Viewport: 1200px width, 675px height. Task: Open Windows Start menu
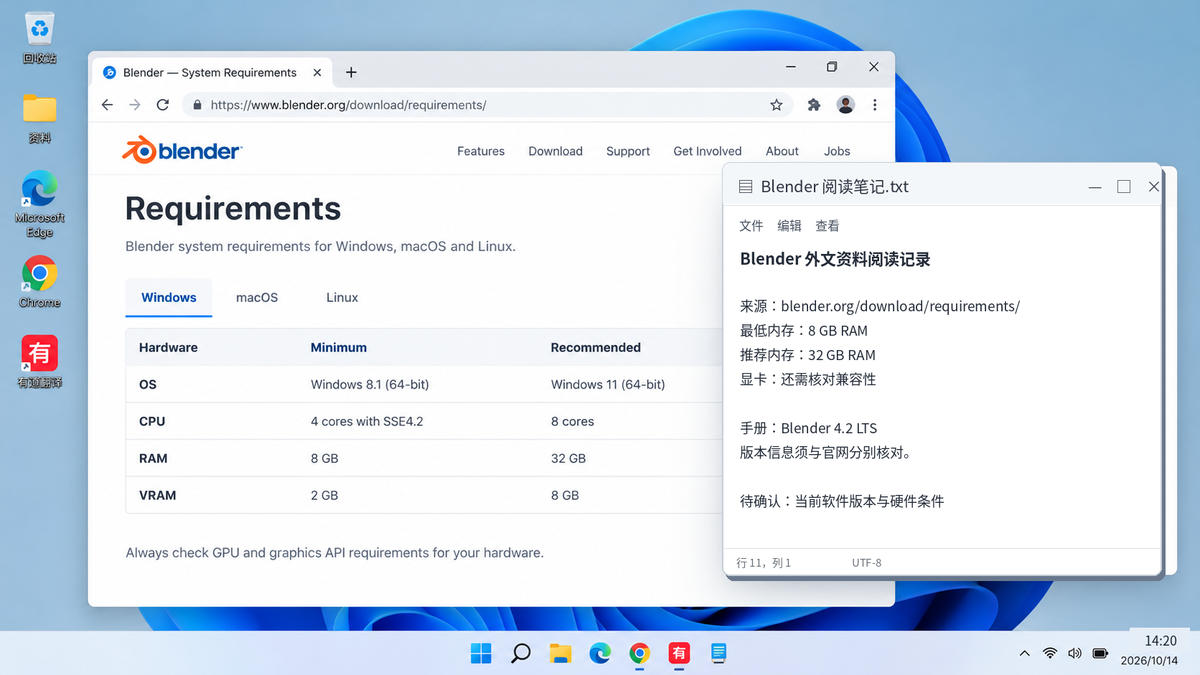tap(481, 653)
